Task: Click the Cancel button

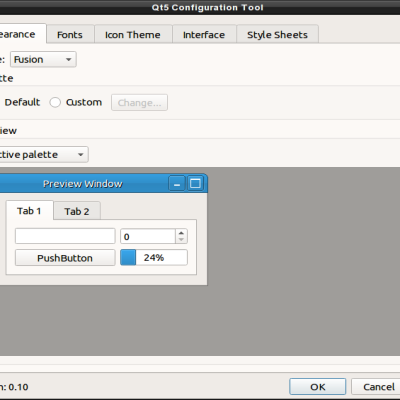Action: tap(376, 387)
